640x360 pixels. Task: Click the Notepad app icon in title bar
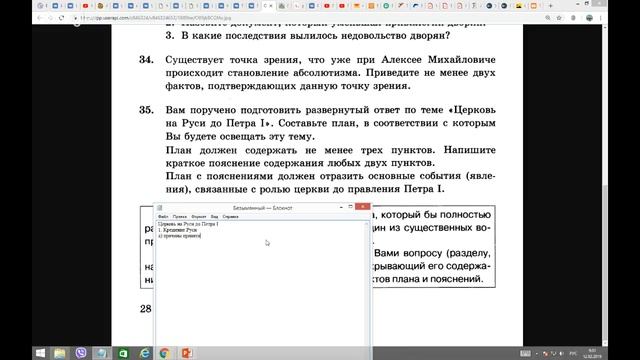160,208
